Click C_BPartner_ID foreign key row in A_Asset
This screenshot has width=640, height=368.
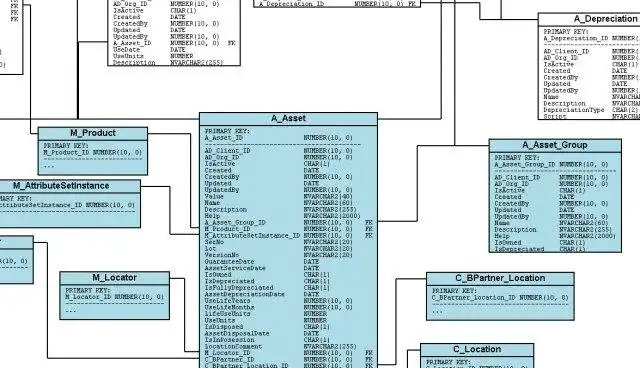[x=289, y=360]
